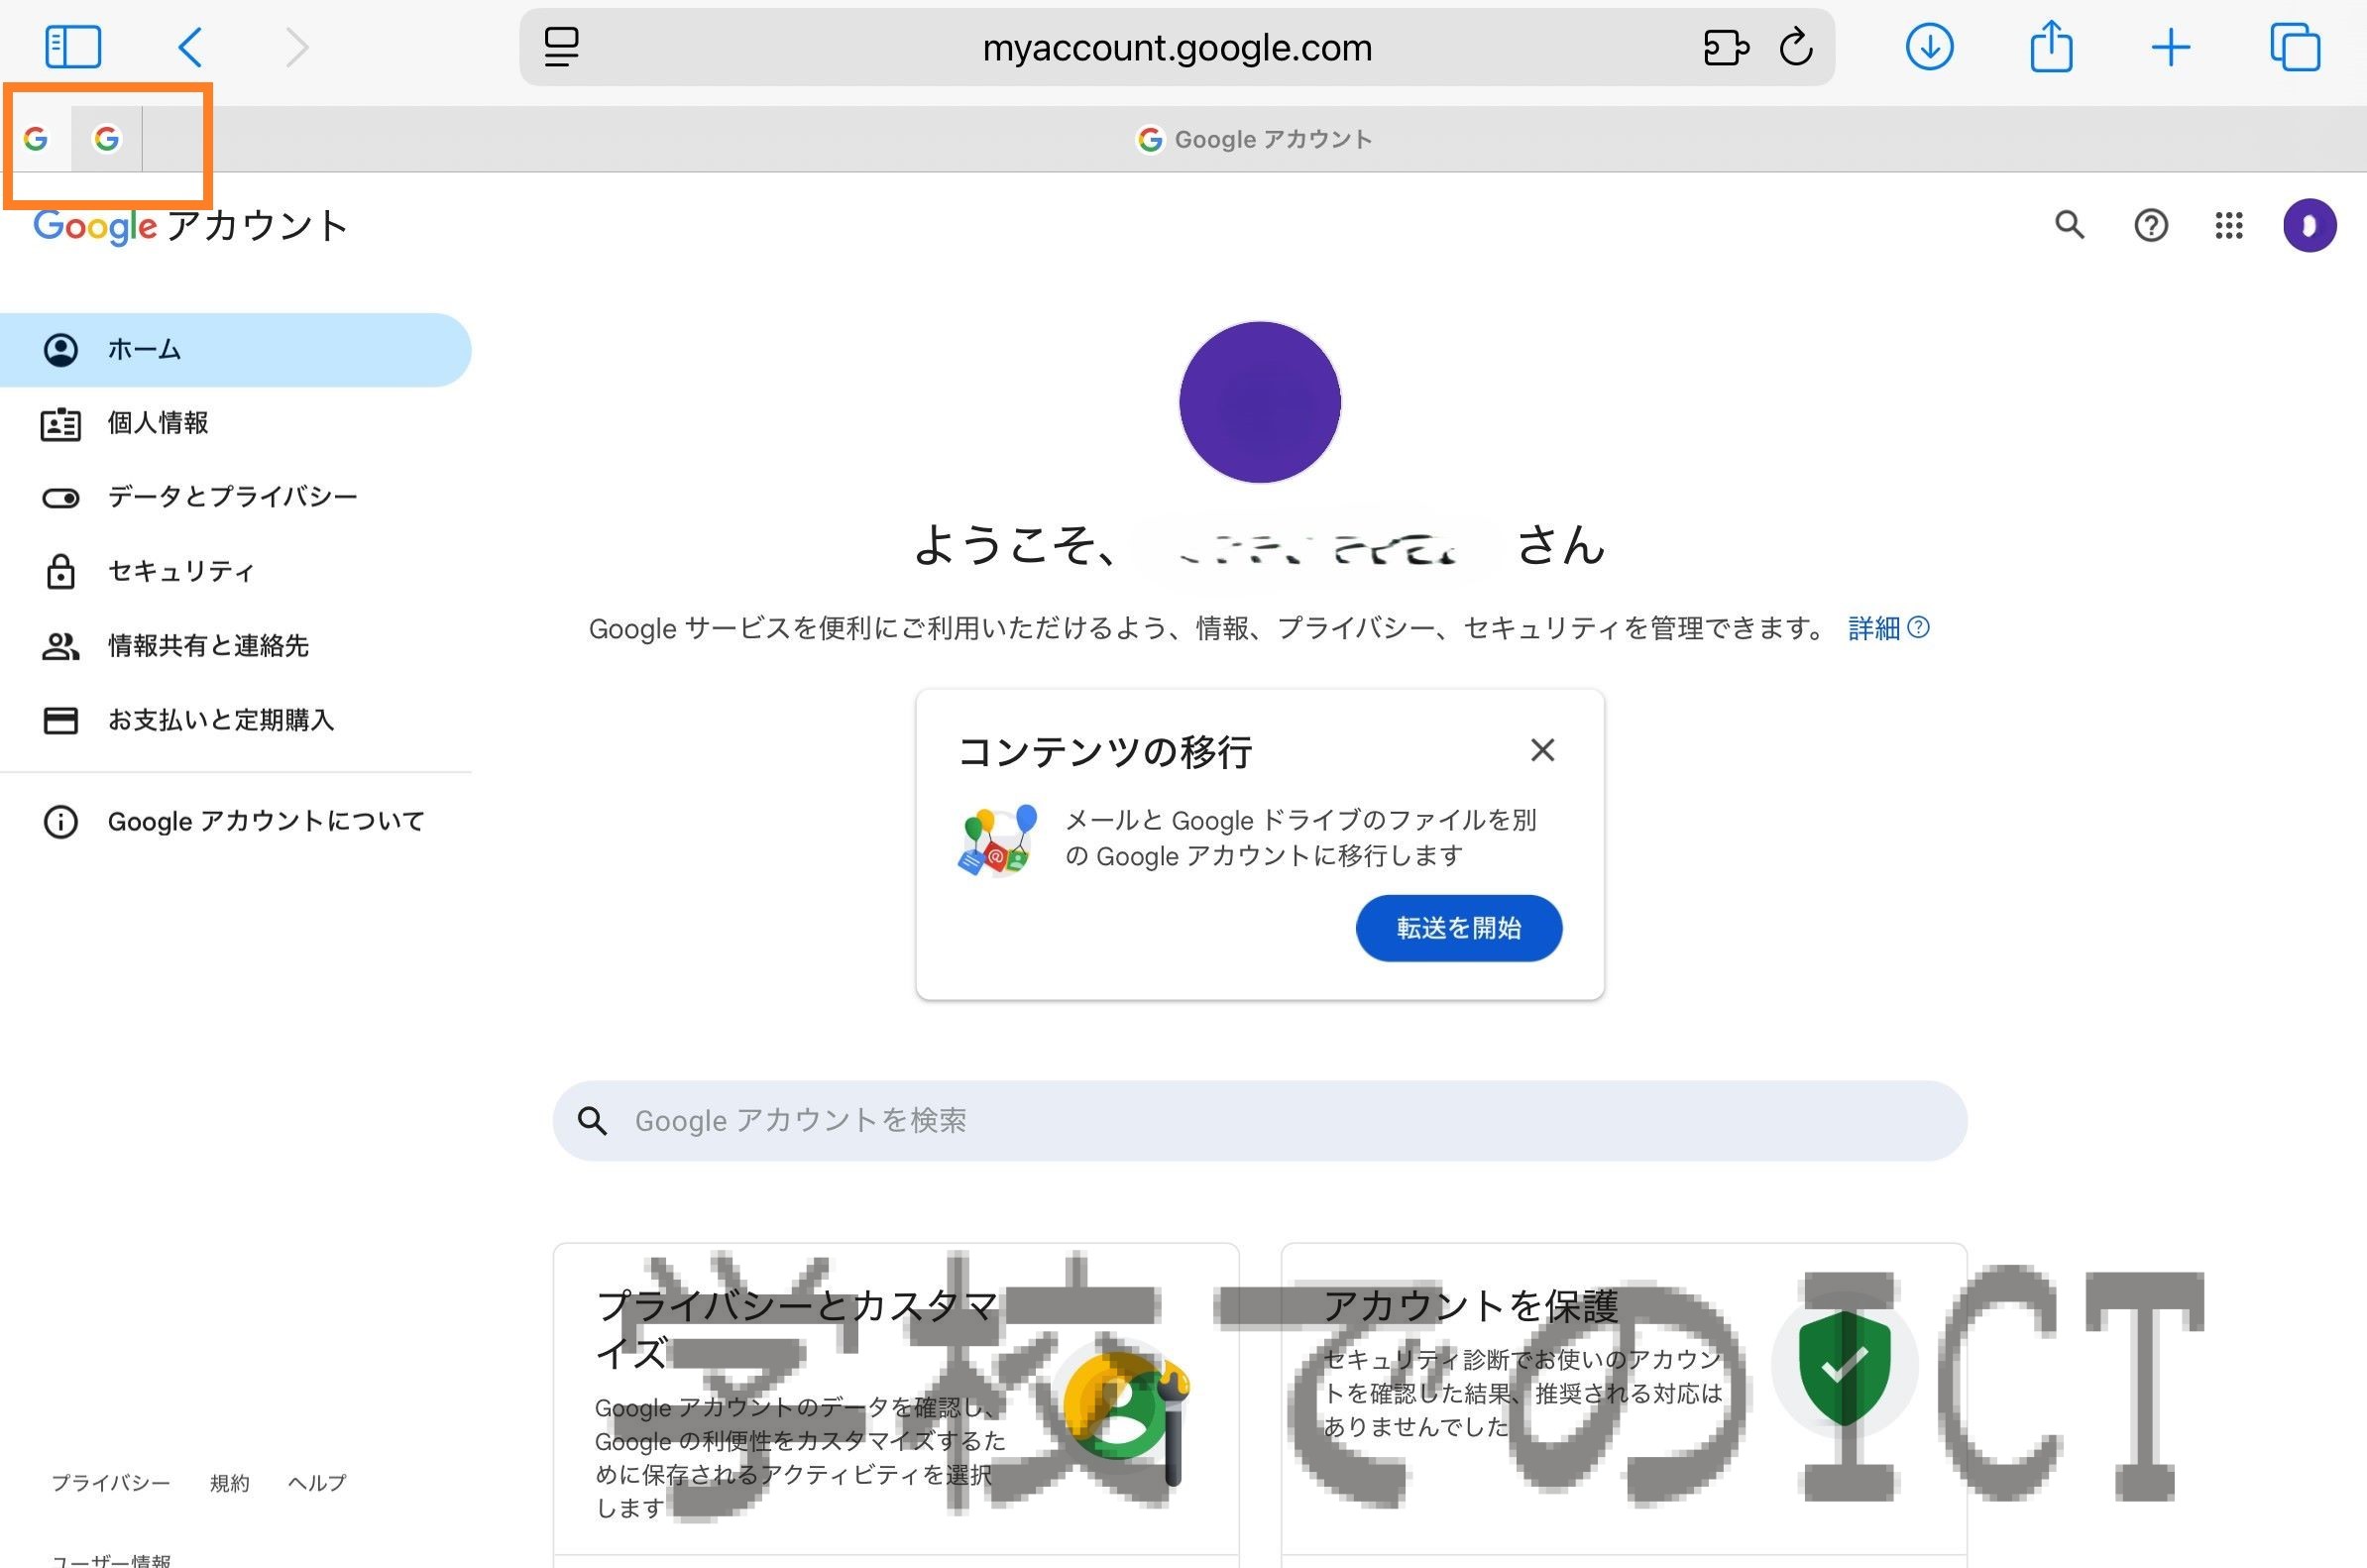Open the Google apps grid
This screenshot has width=2367, height=1568.
(2229, 225)
